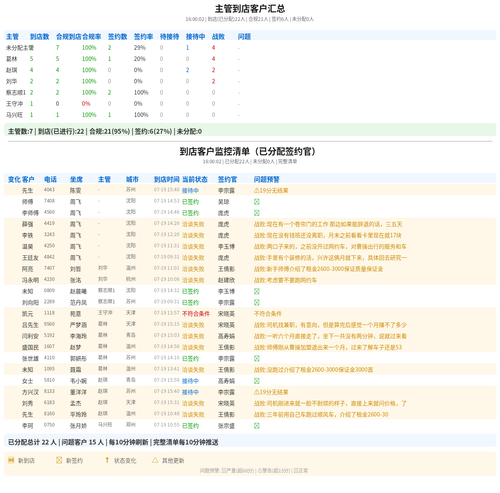Click 洽谈失败 status in 薛强 row
Screen dimensions: 500x493
(193, 224)
